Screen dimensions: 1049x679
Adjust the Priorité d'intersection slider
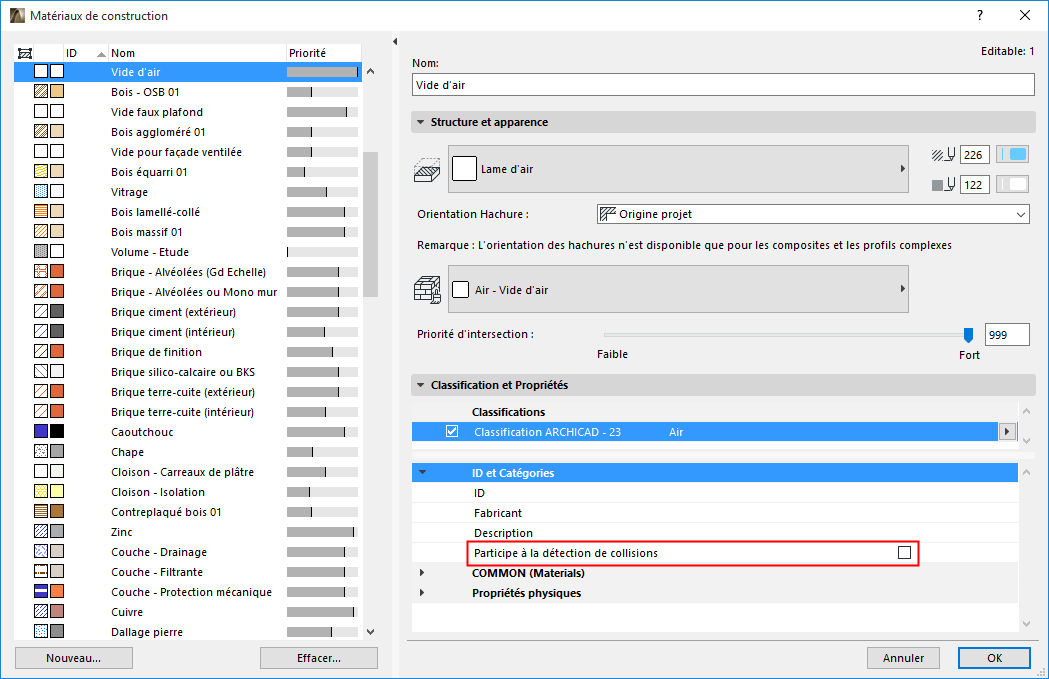pyautogui.click(x=967, y=334)
